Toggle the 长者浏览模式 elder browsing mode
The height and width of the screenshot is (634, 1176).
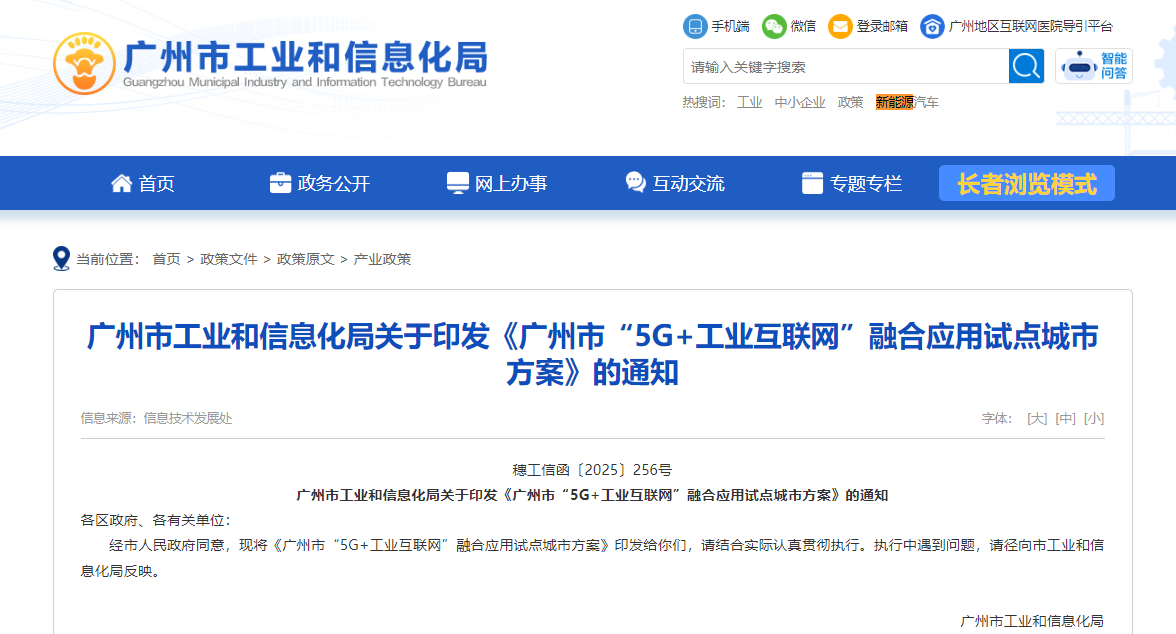click(x=1026, y=184)
